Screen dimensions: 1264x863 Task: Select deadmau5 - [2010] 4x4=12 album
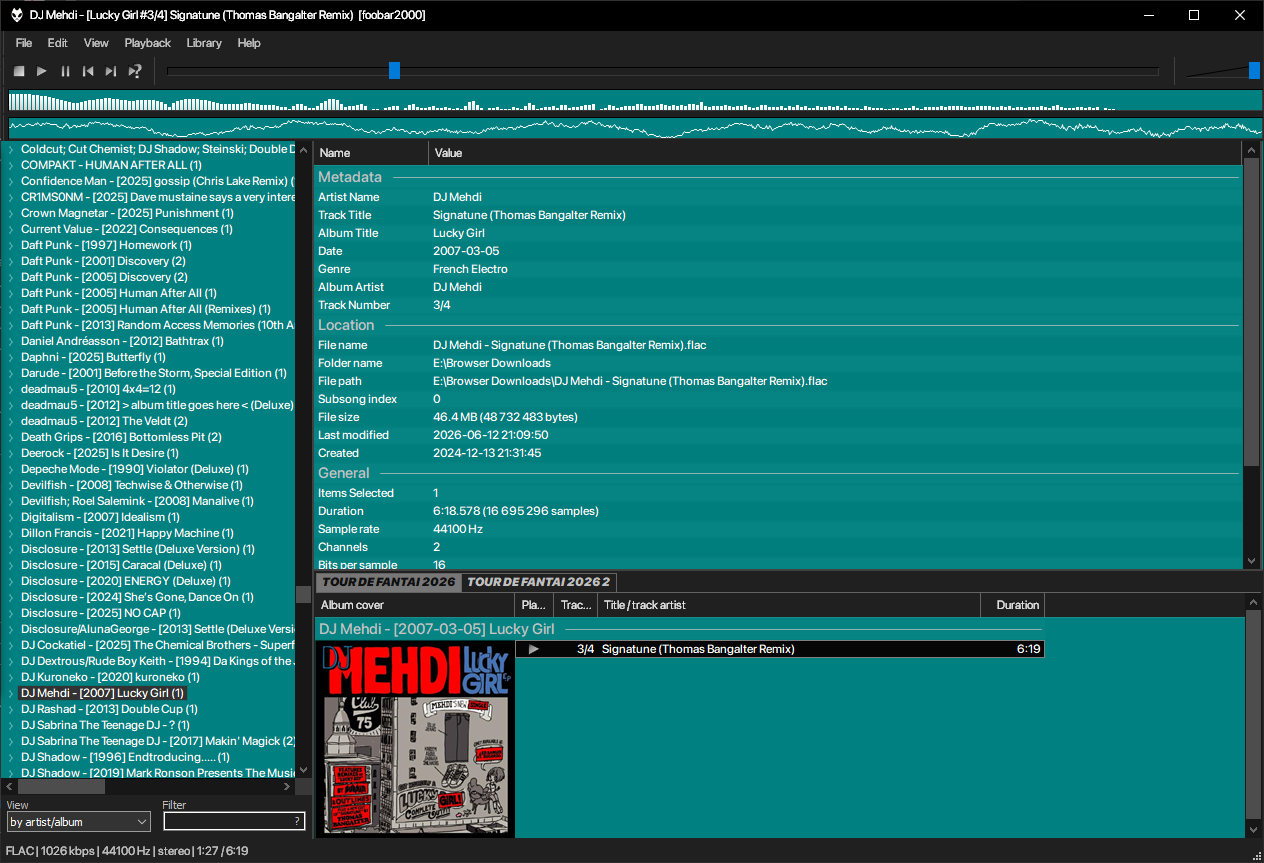[x=98, y=389]
